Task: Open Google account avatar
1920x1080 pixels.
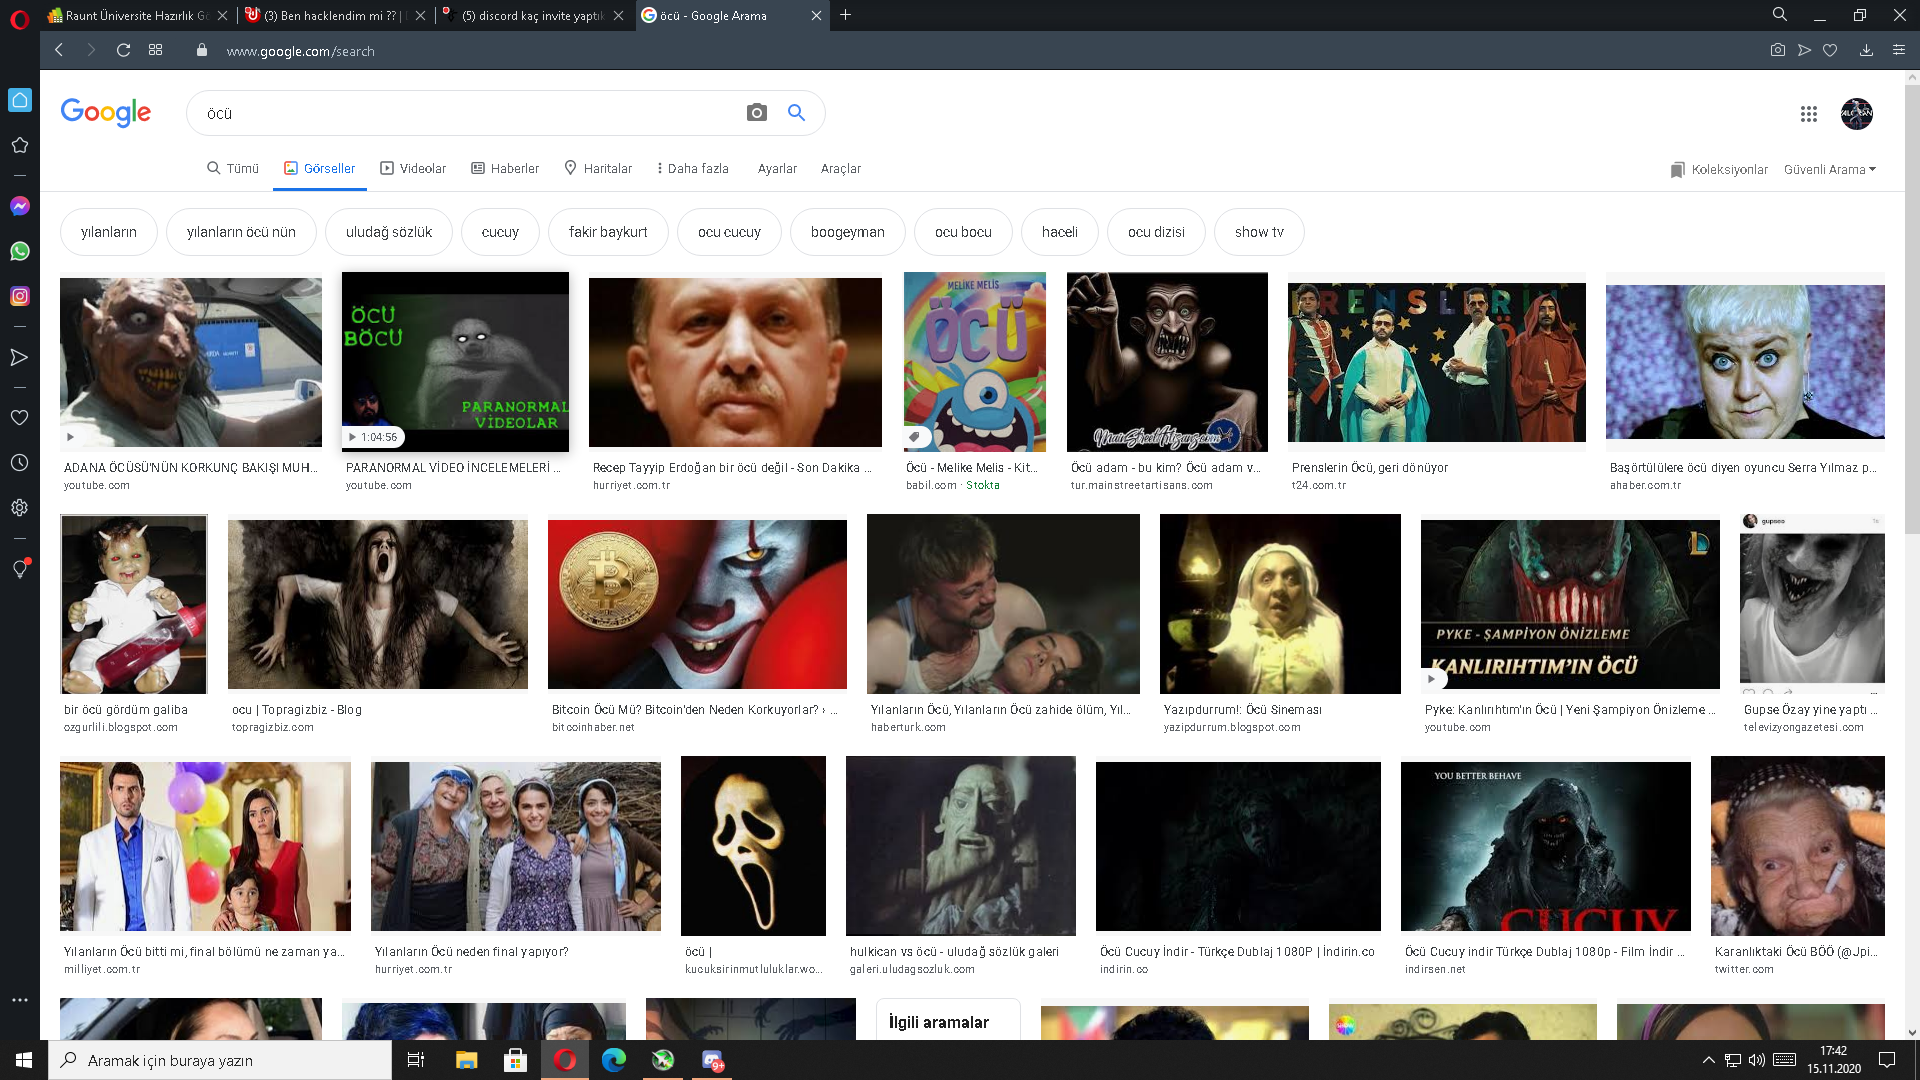Action: [x=1857, y=114]
